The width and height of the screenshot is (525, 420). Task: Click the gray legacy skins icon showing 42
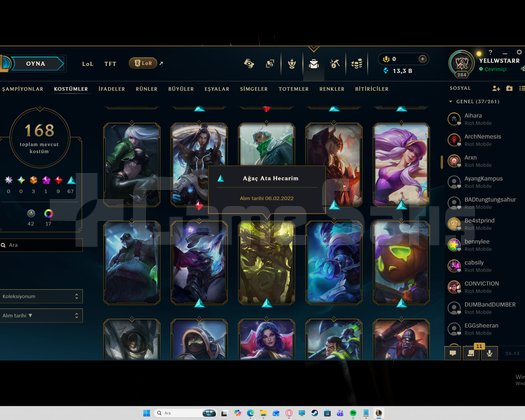pos(31,213)
